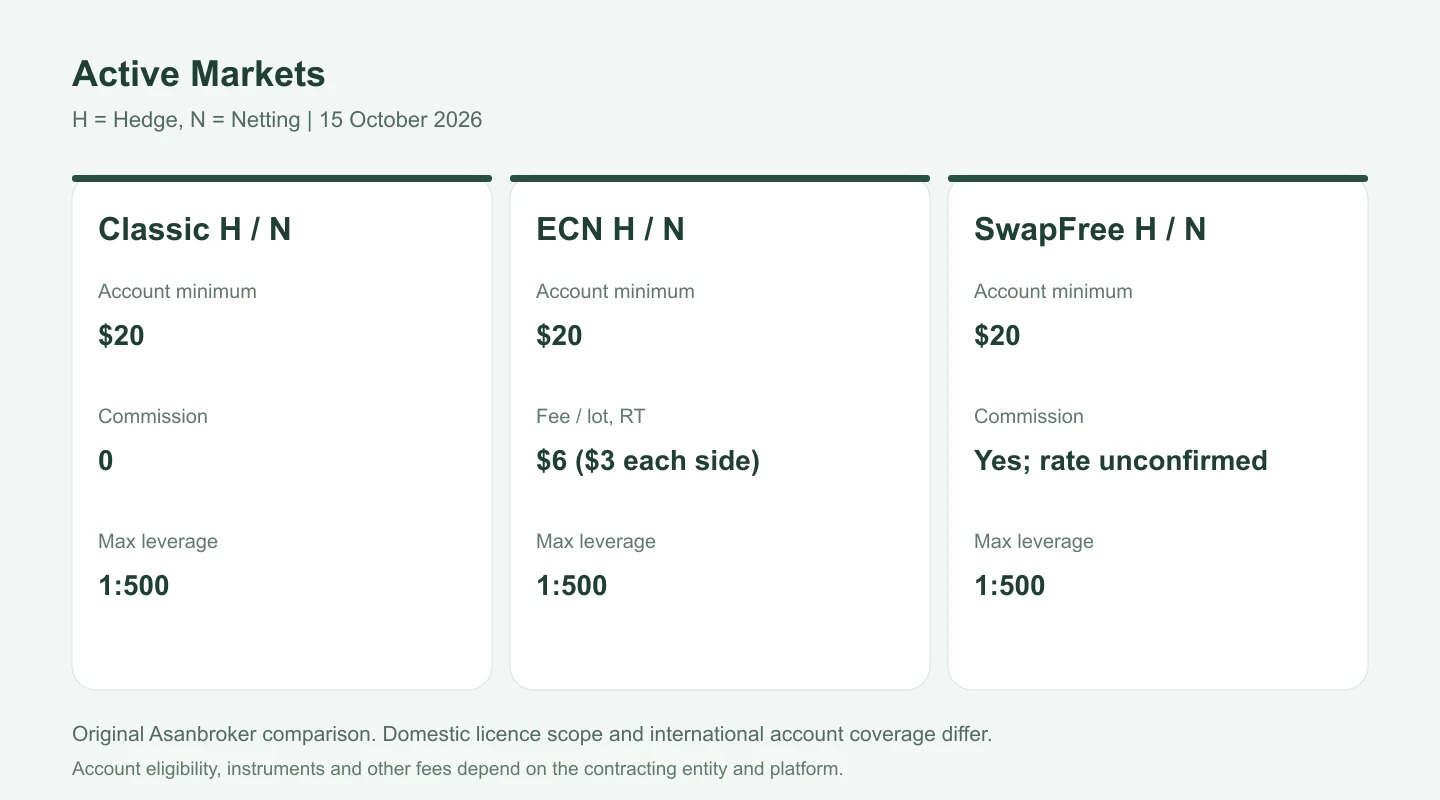Click the Max leverage label in ECN card

[596, 541]
